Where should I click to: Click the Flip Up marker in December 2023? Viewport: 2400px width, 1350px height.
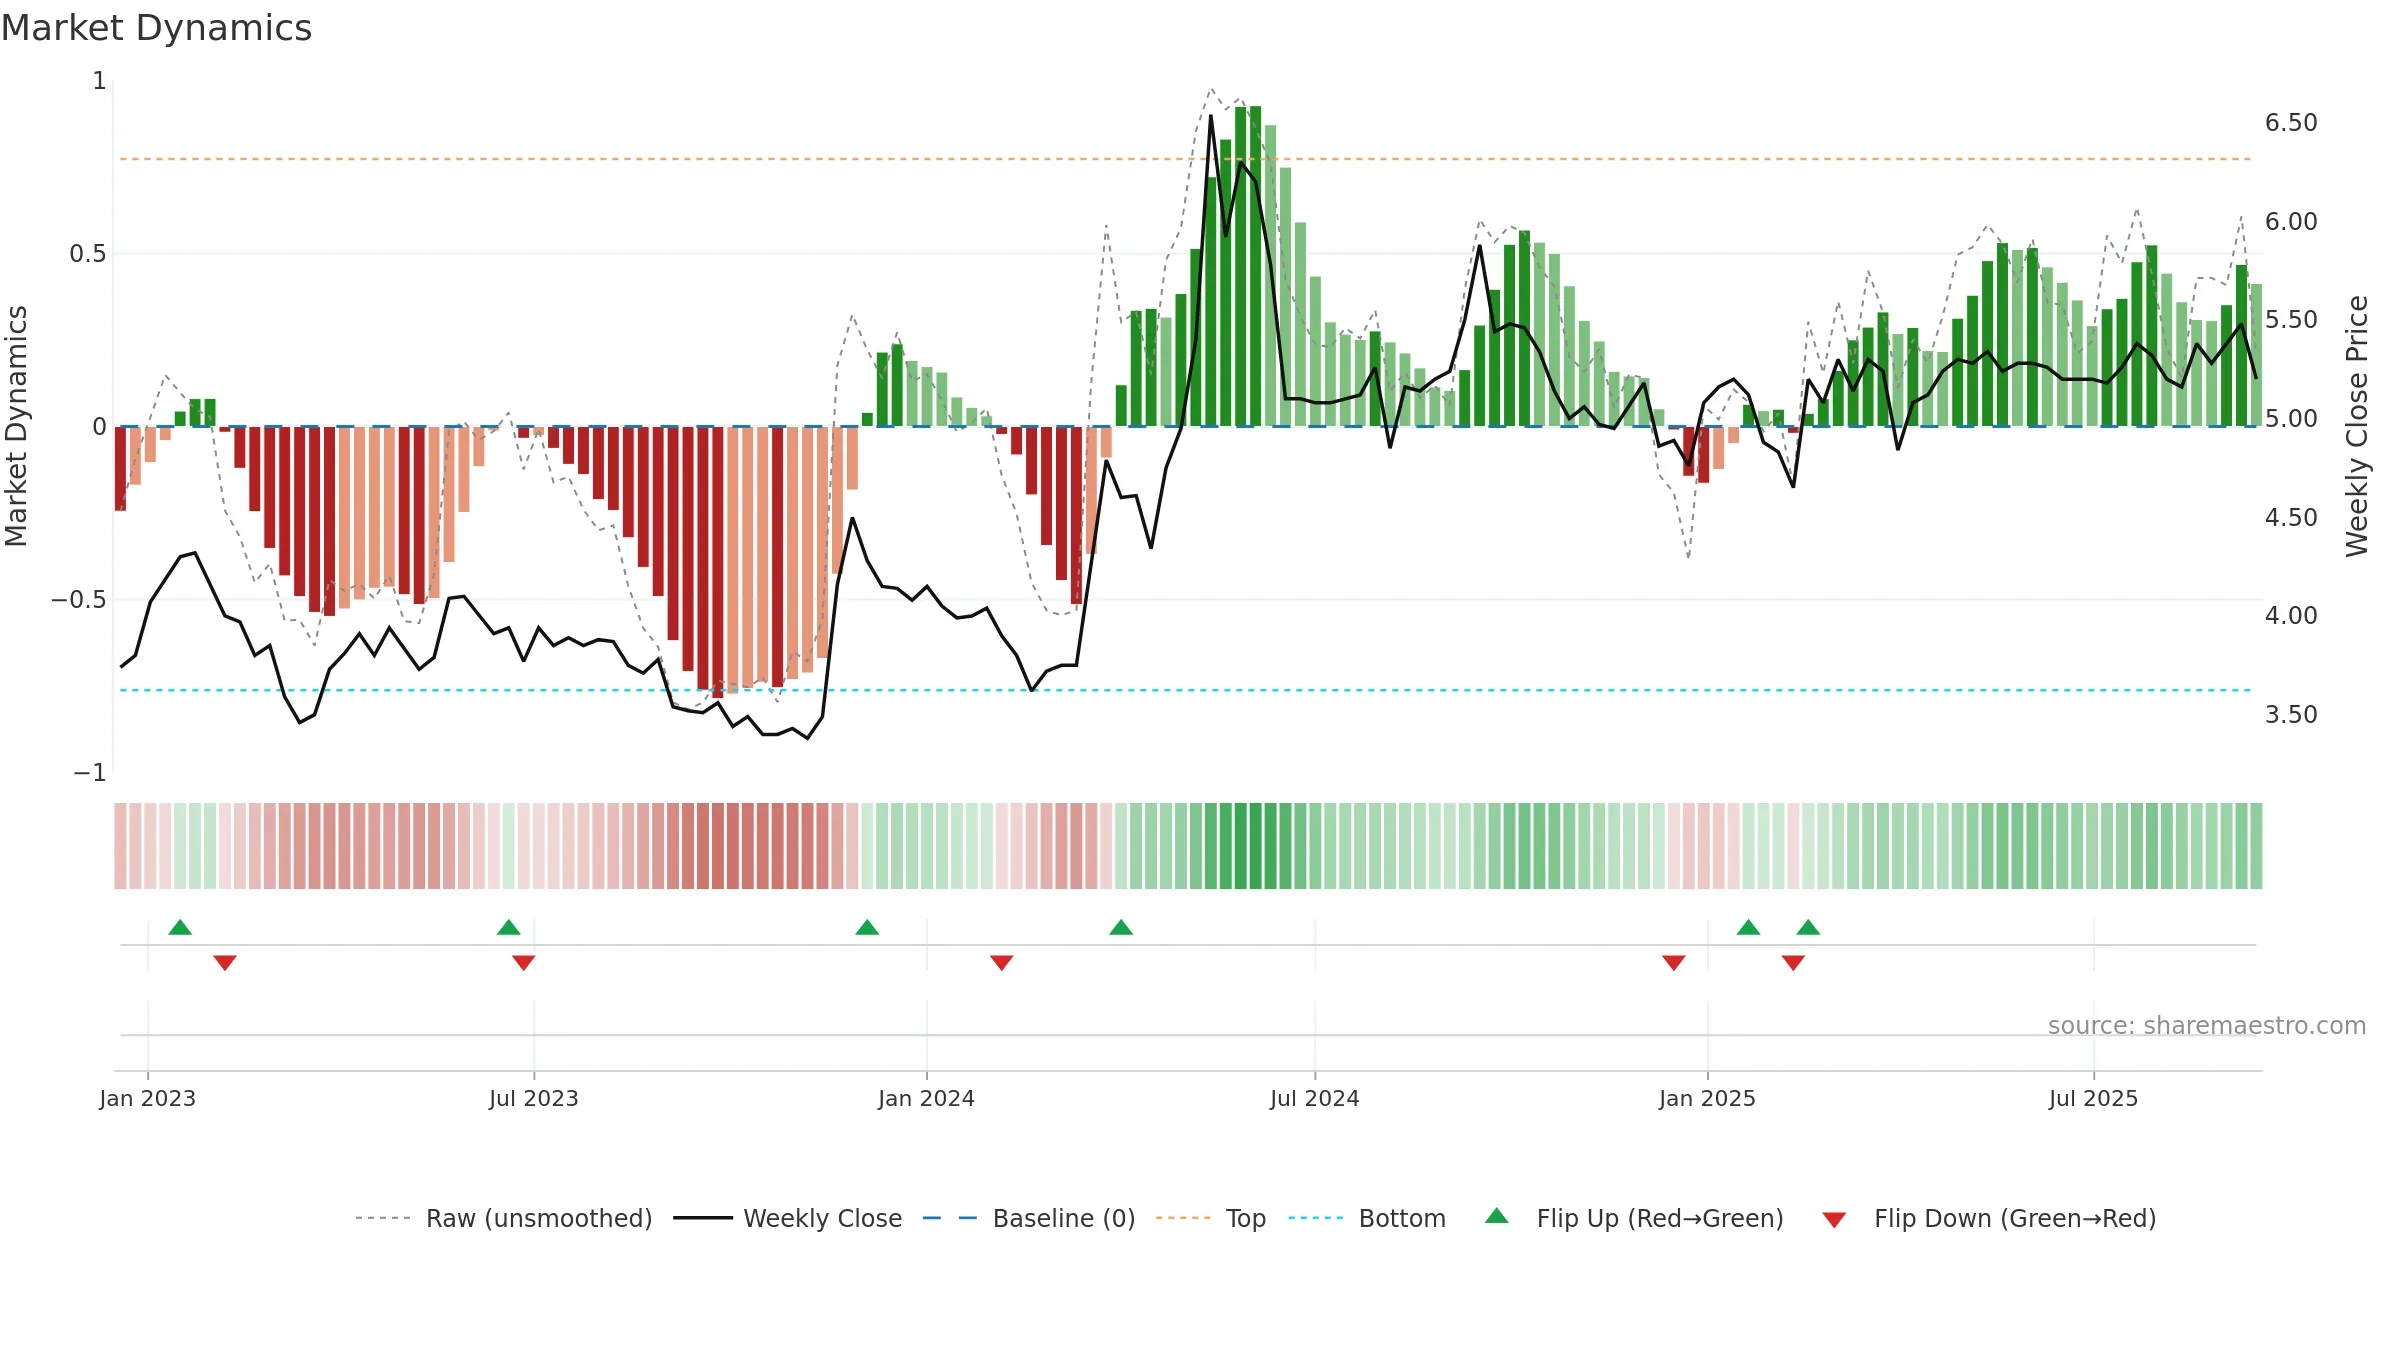867,927
